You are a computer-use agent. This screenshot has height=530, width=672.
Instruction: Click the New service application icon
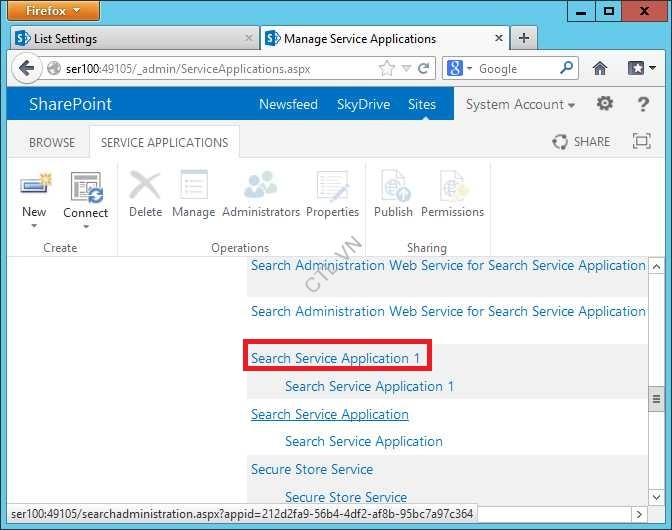pyautogui.click(x=34, y=187)
